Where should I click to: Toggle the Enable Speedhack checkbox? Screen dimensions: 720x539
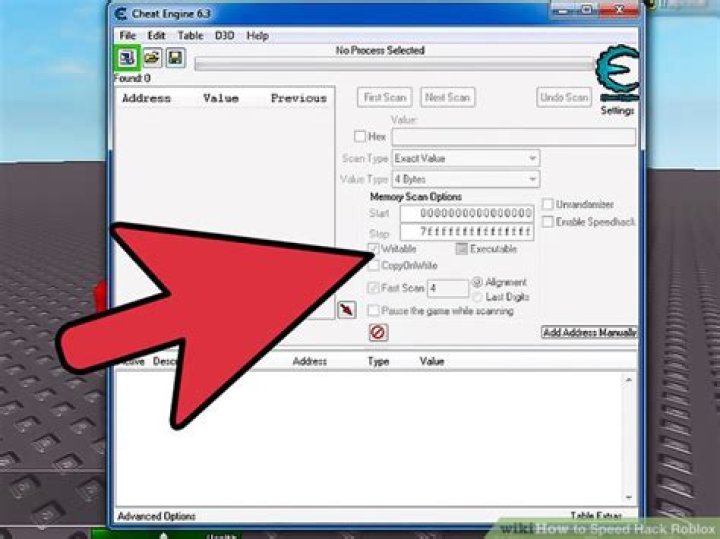coord(548,222)
